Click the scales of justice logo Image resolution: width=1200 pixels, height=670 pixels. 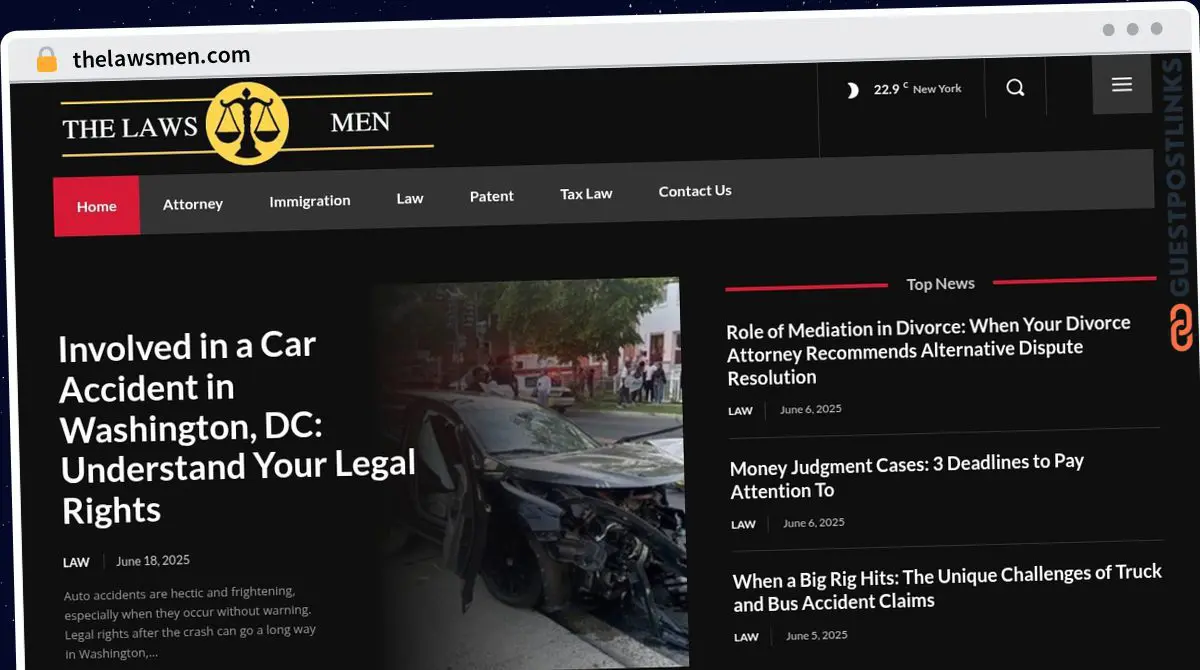247,124
